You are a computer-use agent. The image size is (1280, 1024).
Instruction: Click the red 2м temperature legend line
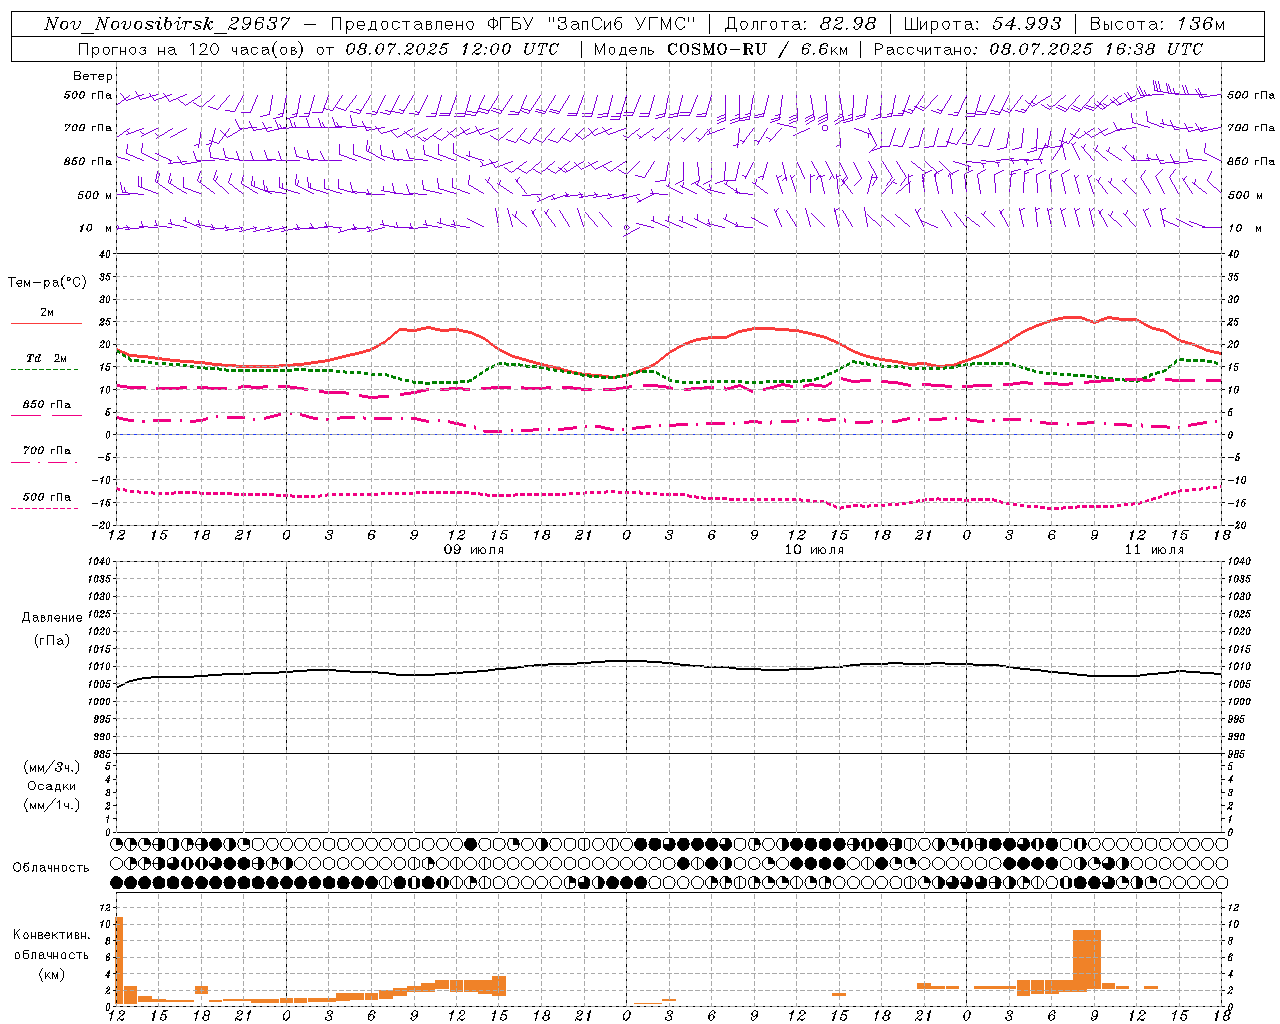(46, 324)
